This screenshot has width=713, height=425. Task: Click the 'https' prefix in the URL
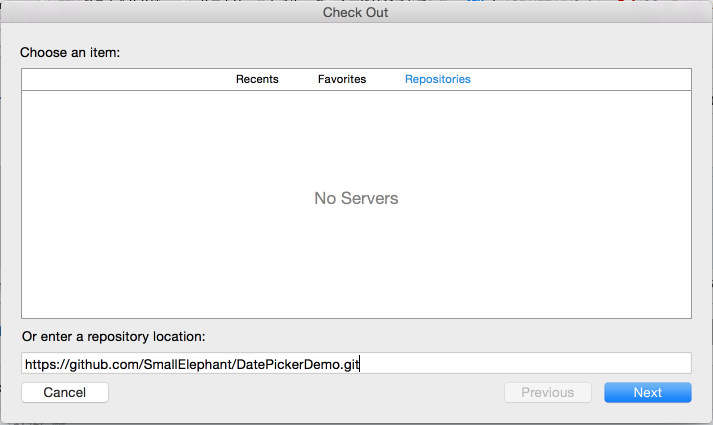pyautogui.click(x=40, y=364)
